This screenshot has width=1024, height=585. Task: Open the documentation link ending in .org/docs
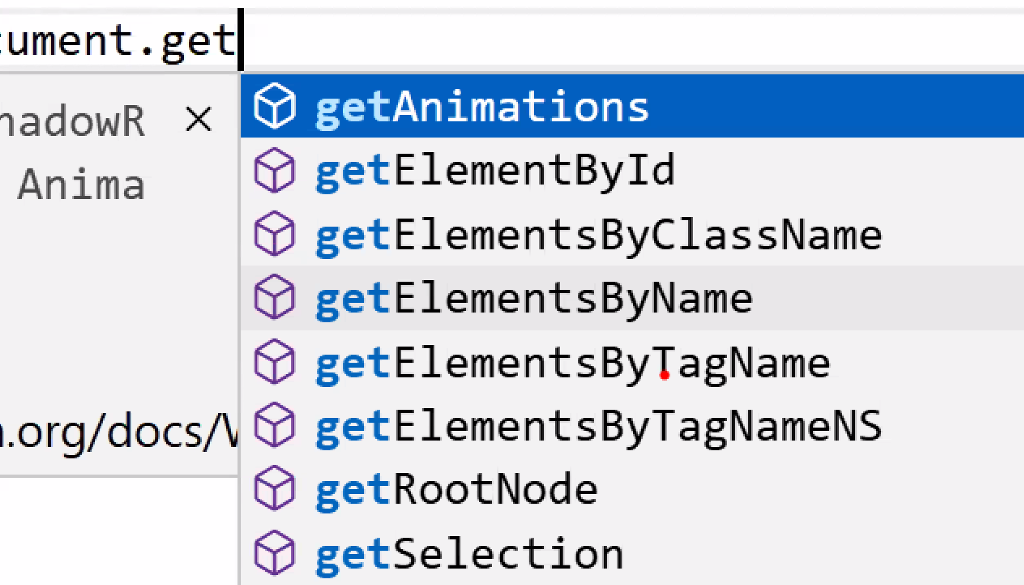pyautogui.click(x=119, y=433)
